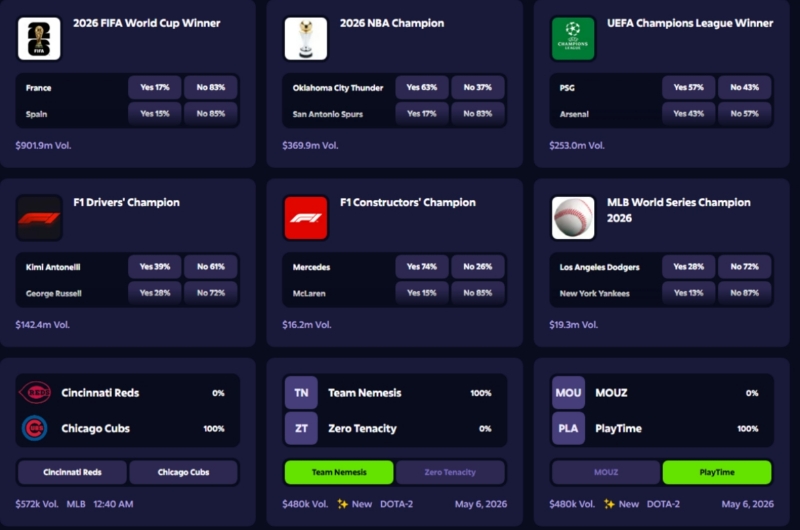This screenshot has height=530, width=800.
Task: Click the sparkle New icon under Team Nemesis card
Action: pyautogui.click(x=342, y=504)
